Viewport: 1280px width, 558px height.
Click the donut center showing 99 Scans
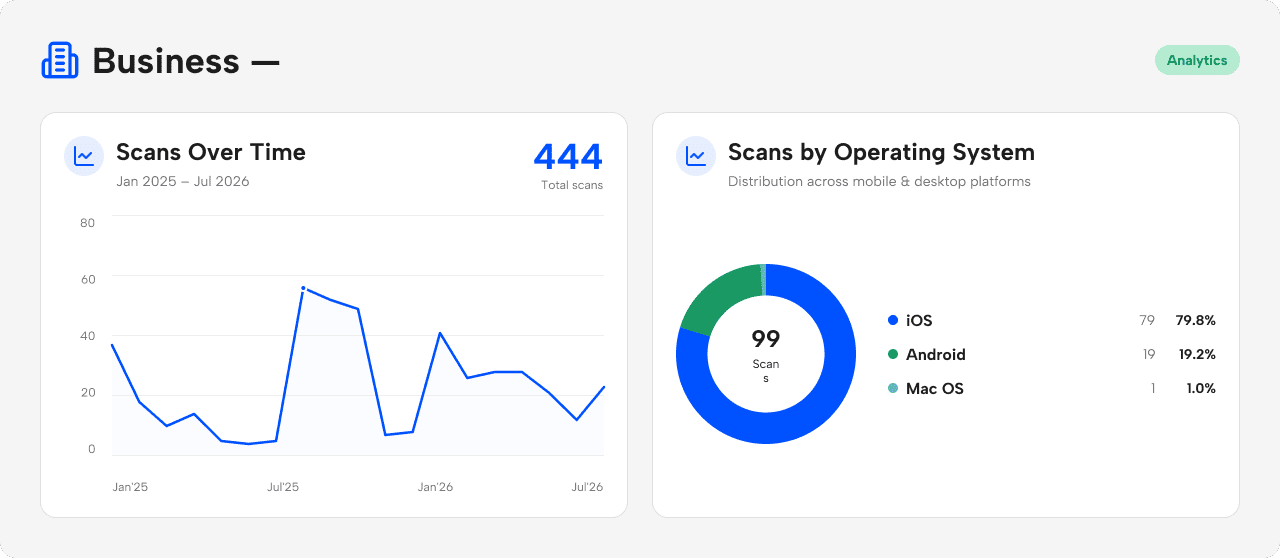point(766,354)
